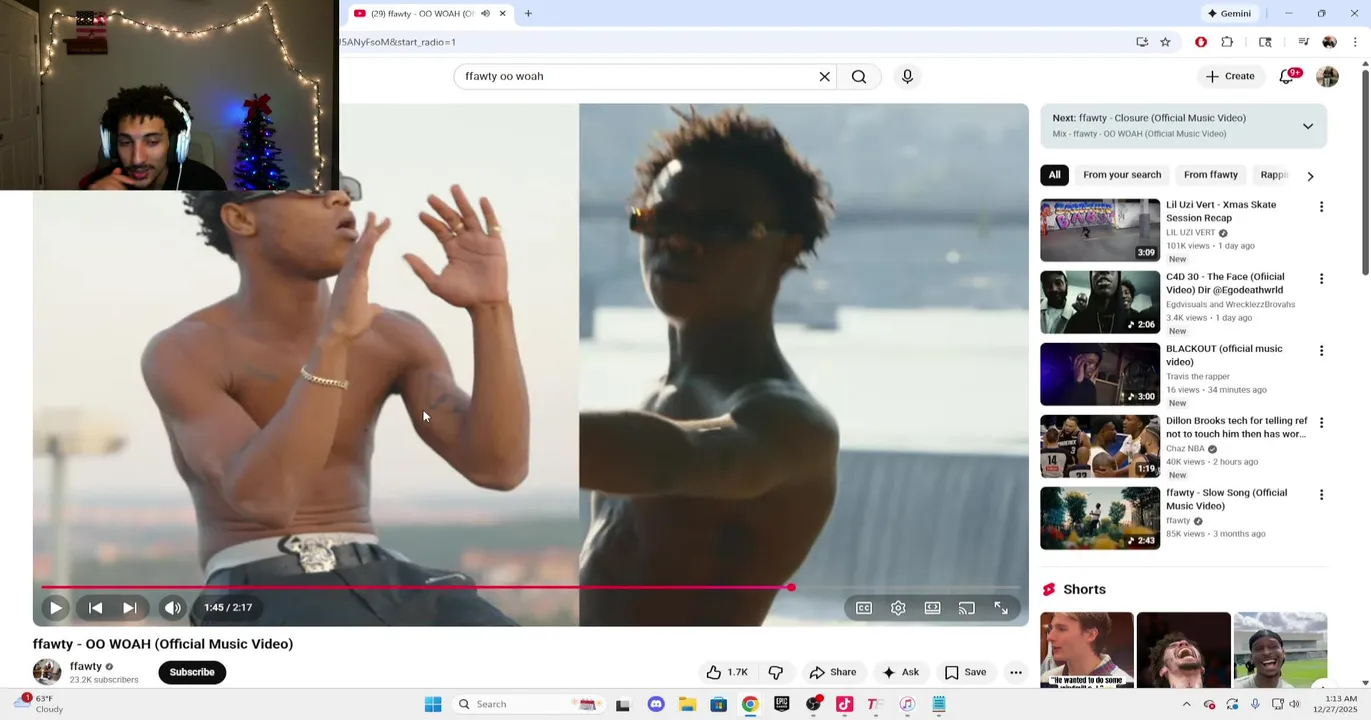Like the OO WOAH video
1371x720 pixels.
[x=727, y=672]
